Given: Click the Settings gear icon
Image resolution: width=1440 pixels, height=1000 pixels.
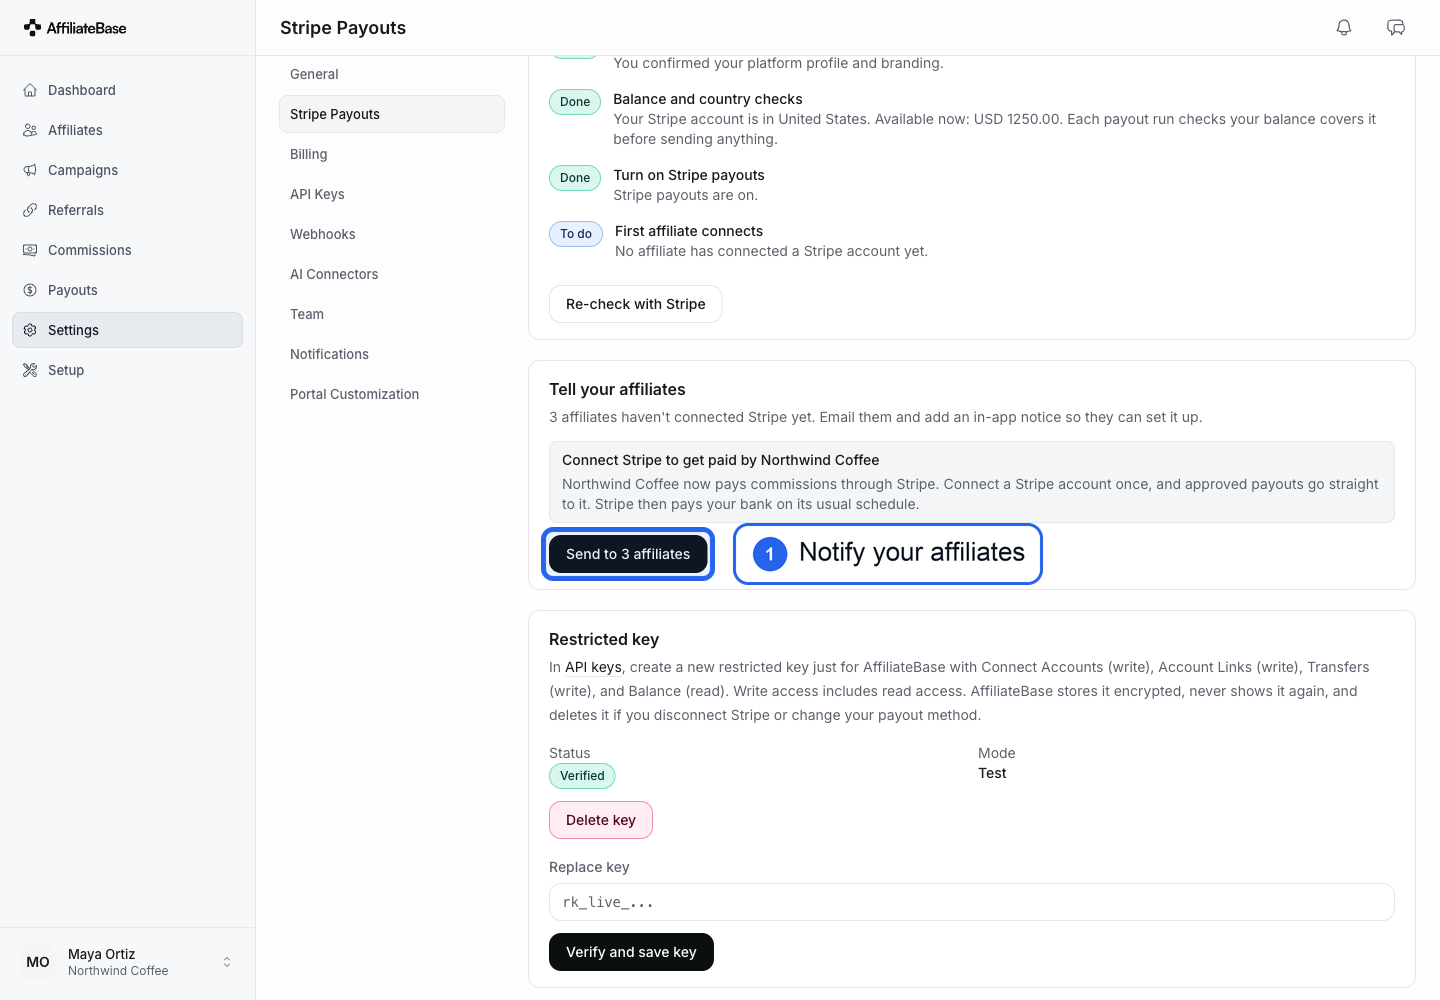Looking at the screenshot, I should [30, 330].
